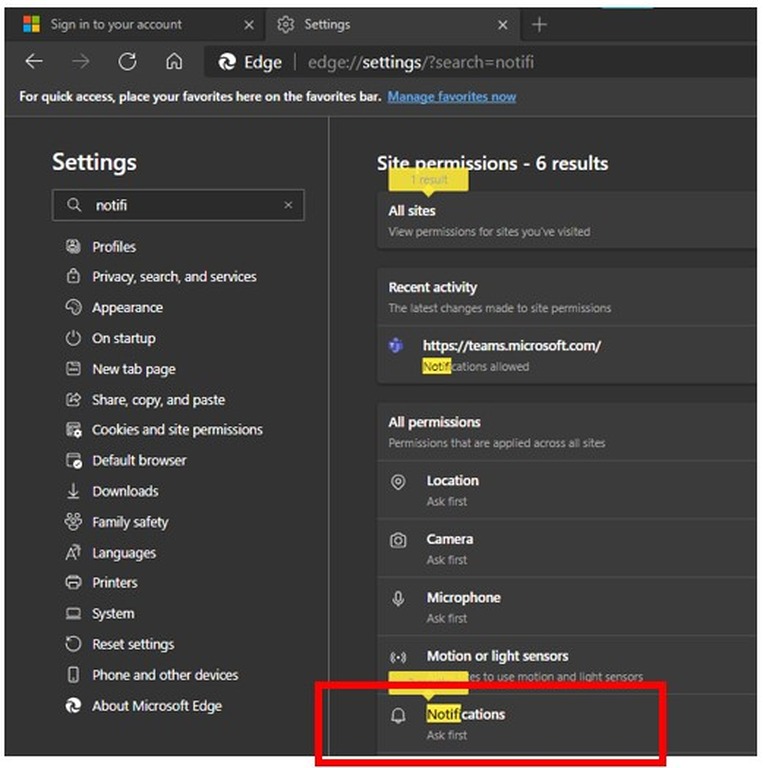Click the Notifications bell icon

click(x=398, y=715)
